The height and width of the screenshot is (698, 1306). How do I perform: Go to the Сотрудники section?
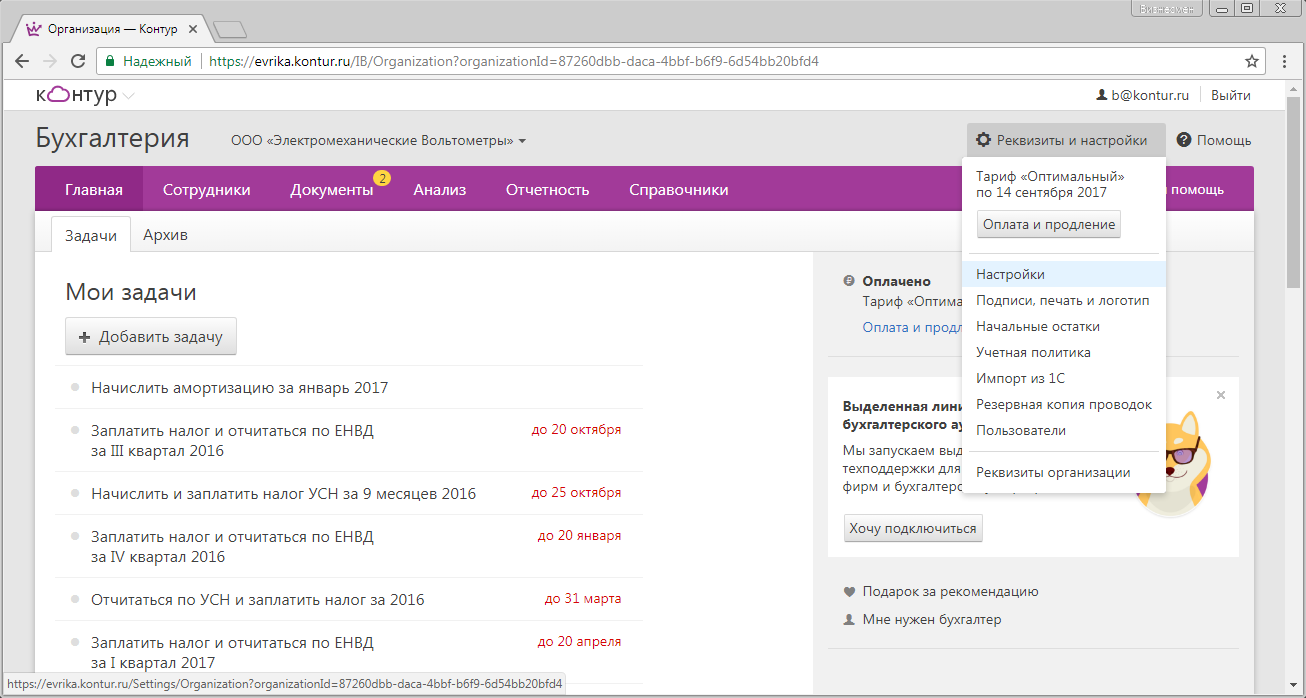point(207,190)
